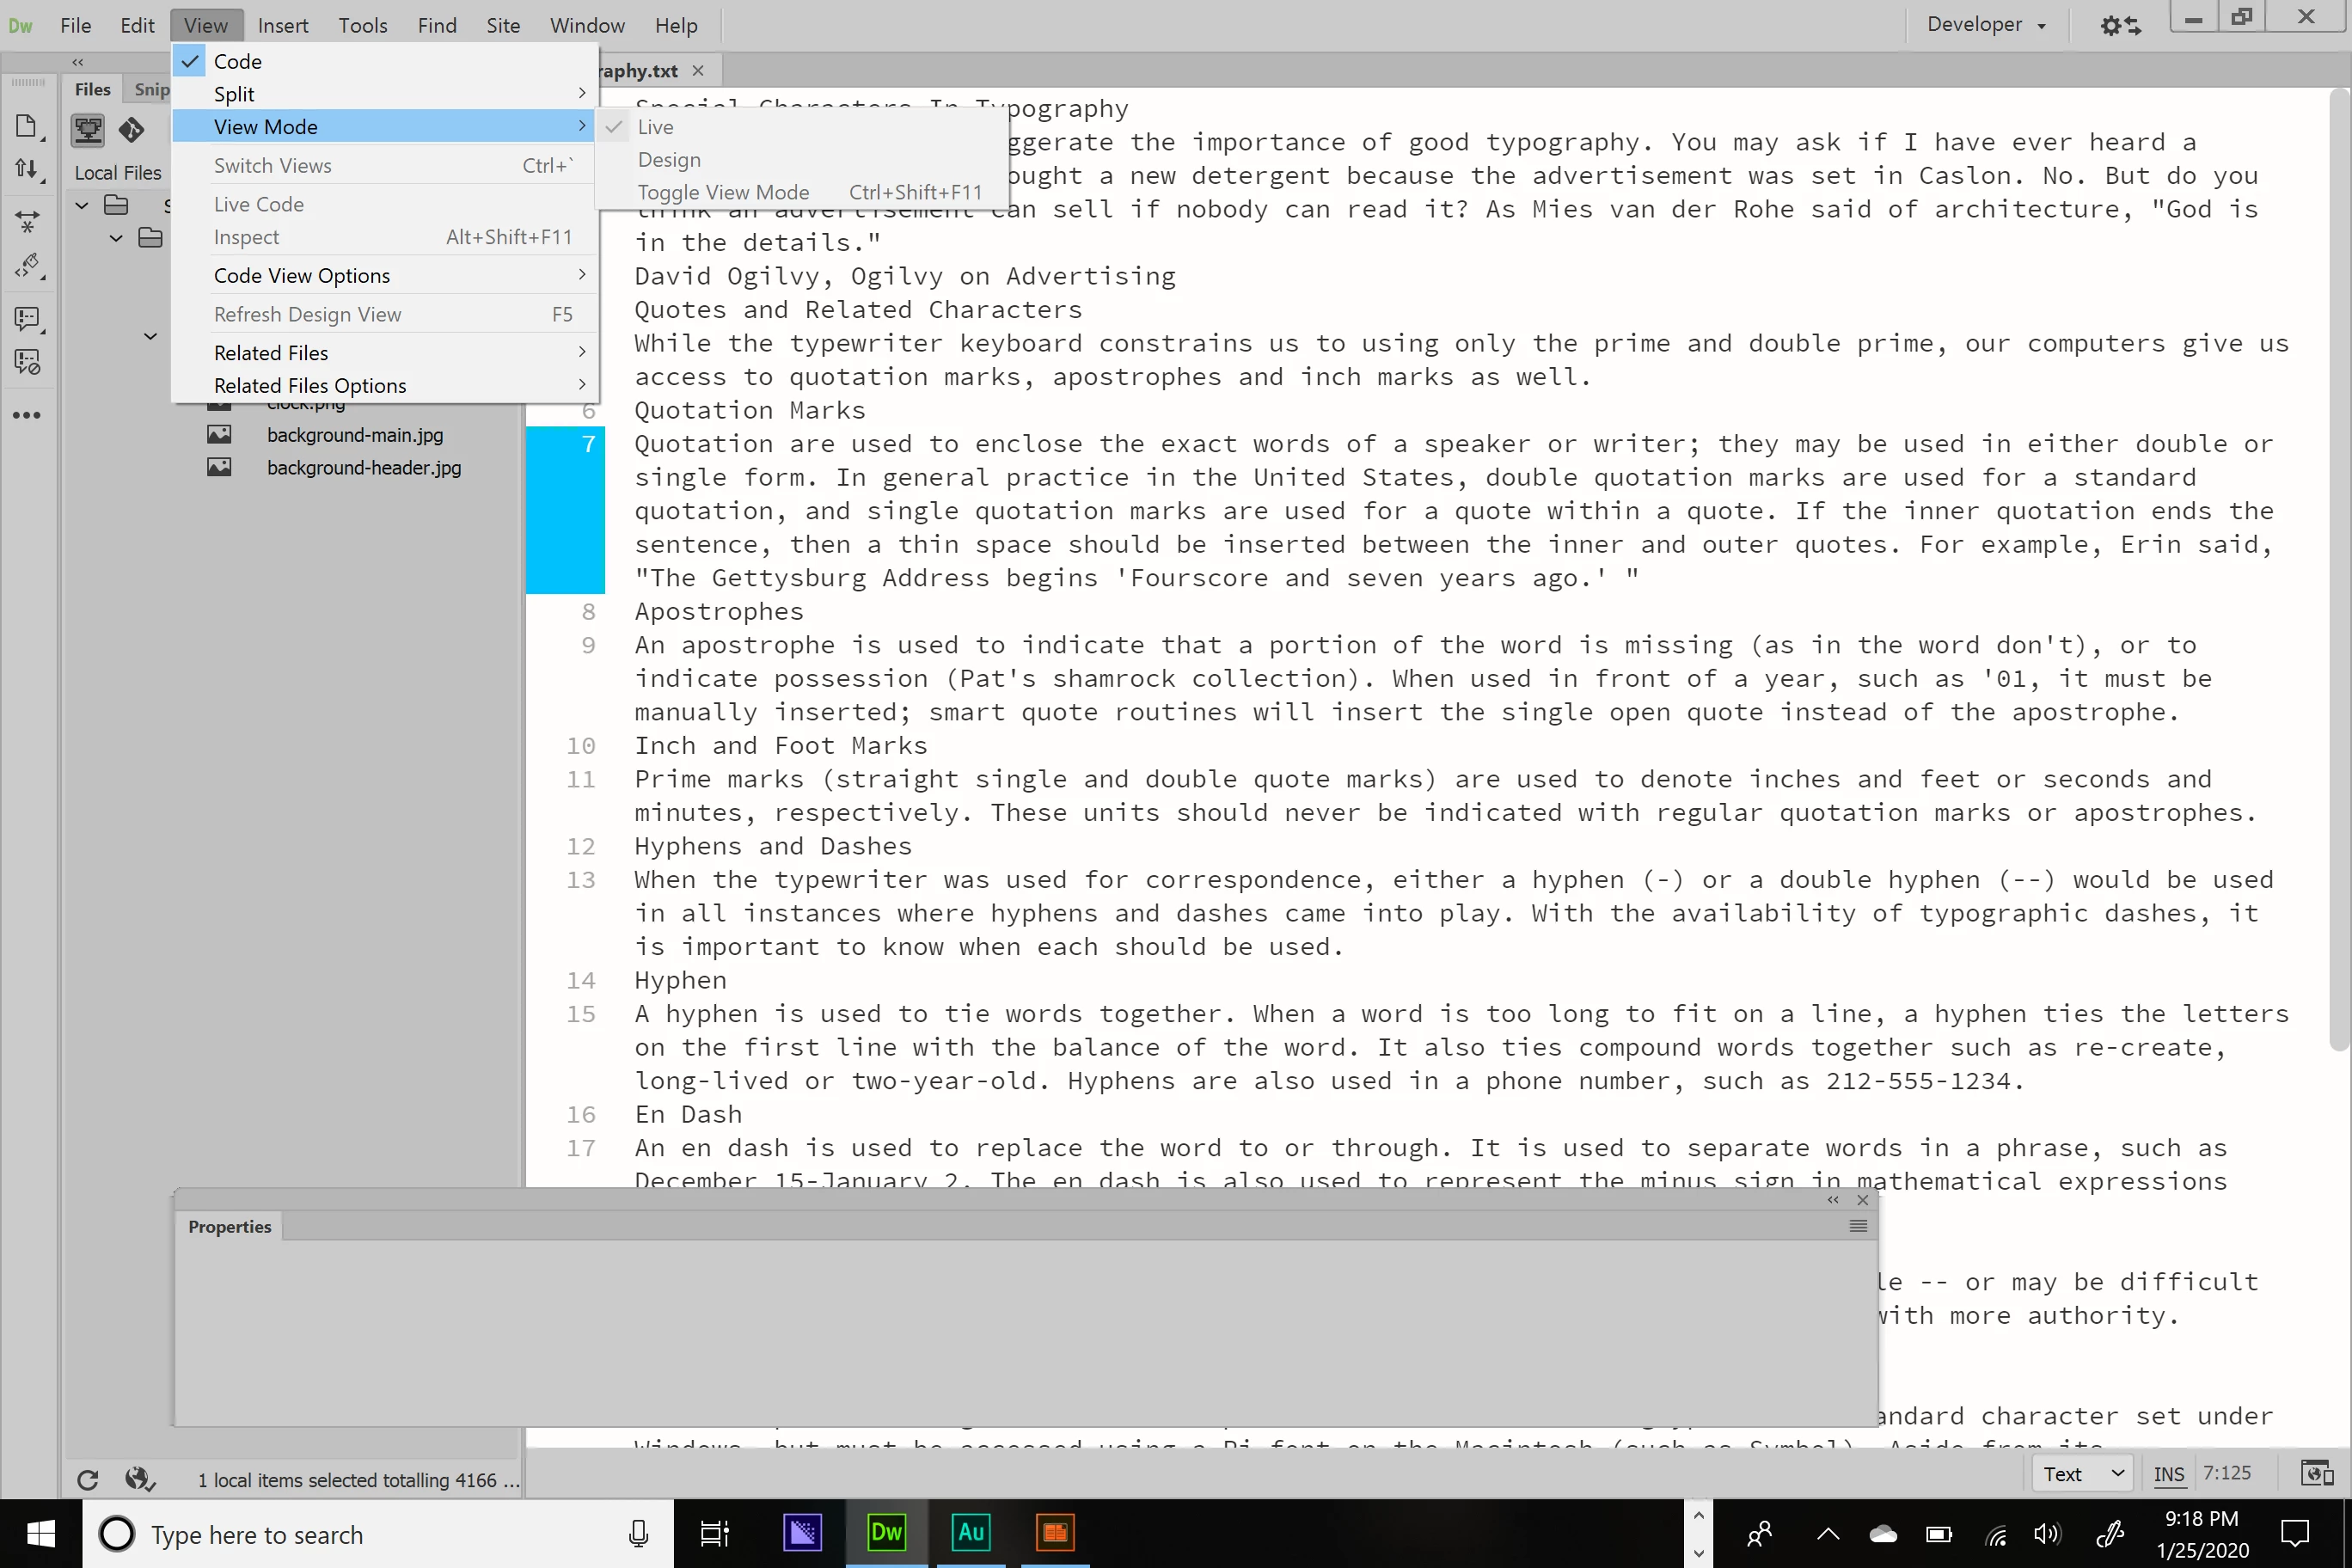Open Adobe Audition from the taskbar
2352x1568 pixels.
(x=970, y=1532)
